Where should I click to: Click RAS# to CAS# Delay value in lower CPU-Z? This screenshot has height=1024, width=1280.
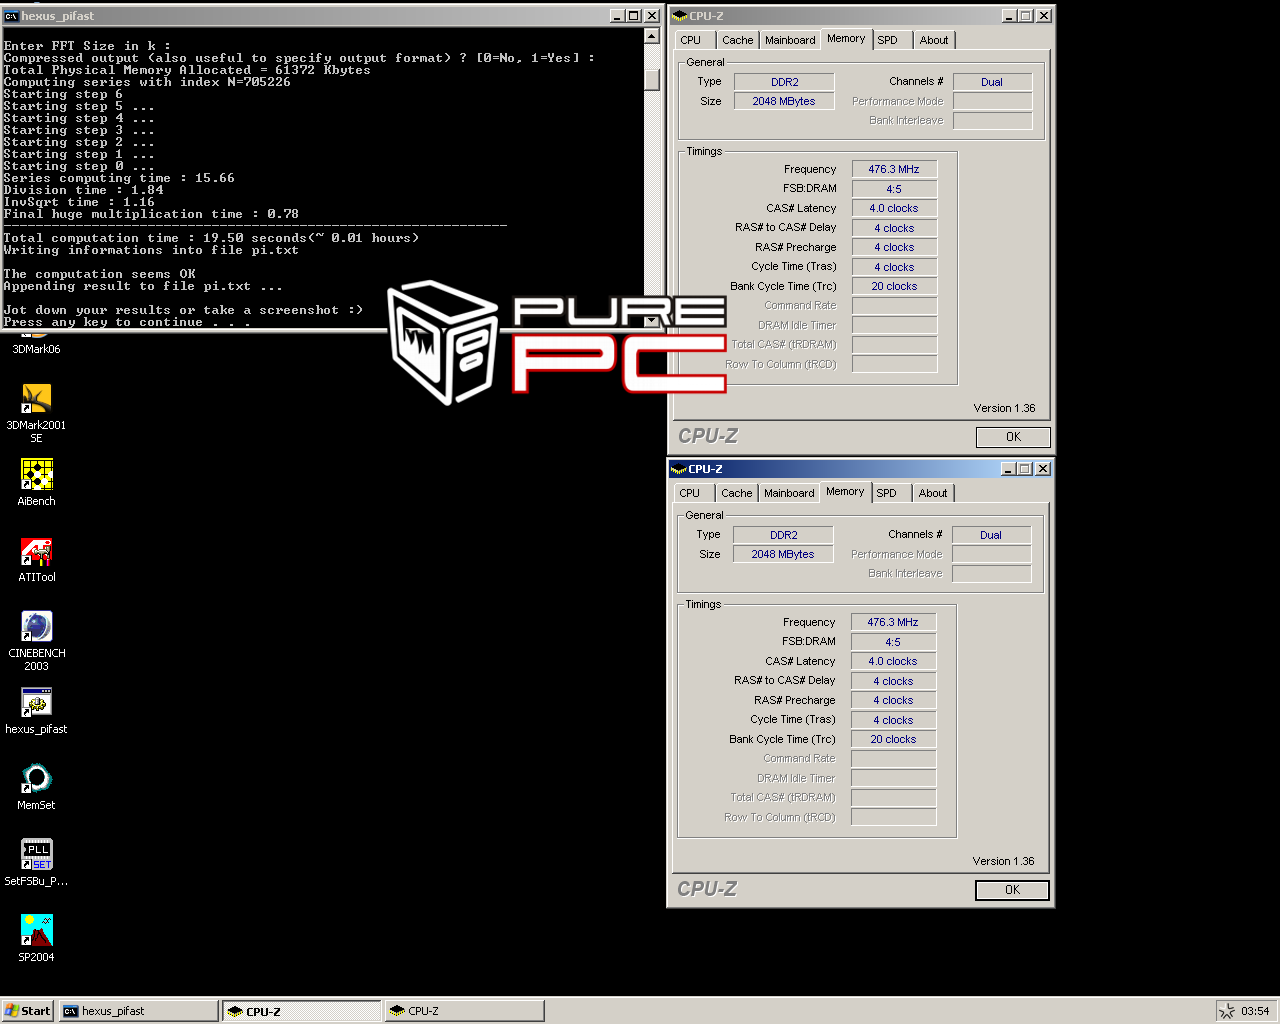(x=893, y=681)
